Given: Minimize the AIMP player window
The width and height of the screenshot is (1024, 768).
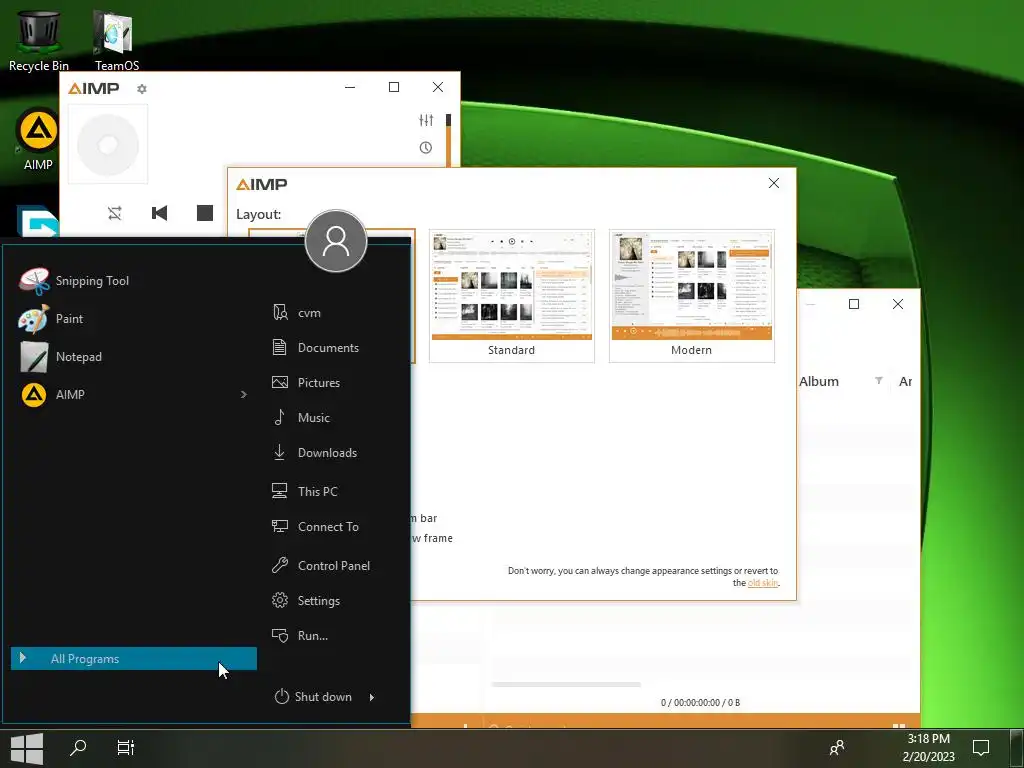Looking at the screenshot, I should (x=350, y=87).
